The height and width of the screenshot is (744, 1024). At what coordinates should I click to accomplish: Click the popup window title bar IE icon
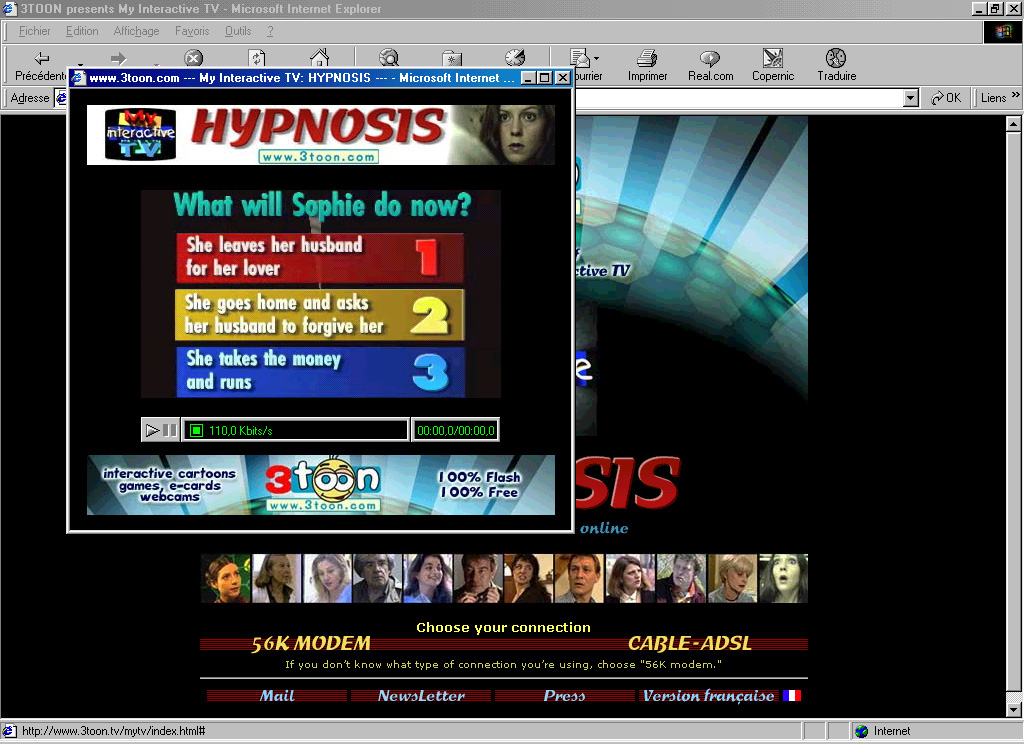coord(78,78)
